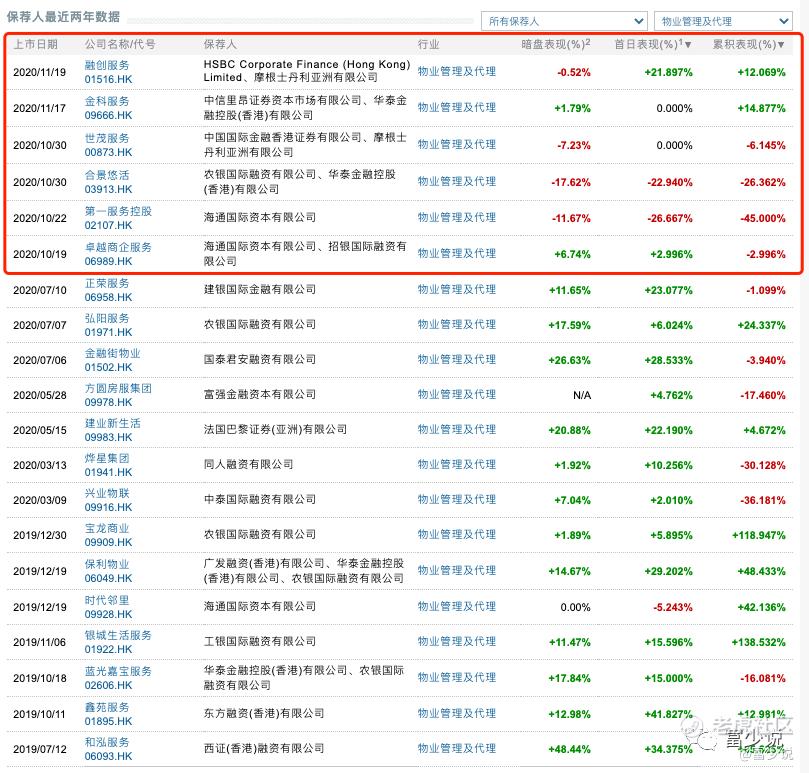This screenshot has width=809, height=773.
Task: Open stock code 09666.HK
Action: point(108,115)
